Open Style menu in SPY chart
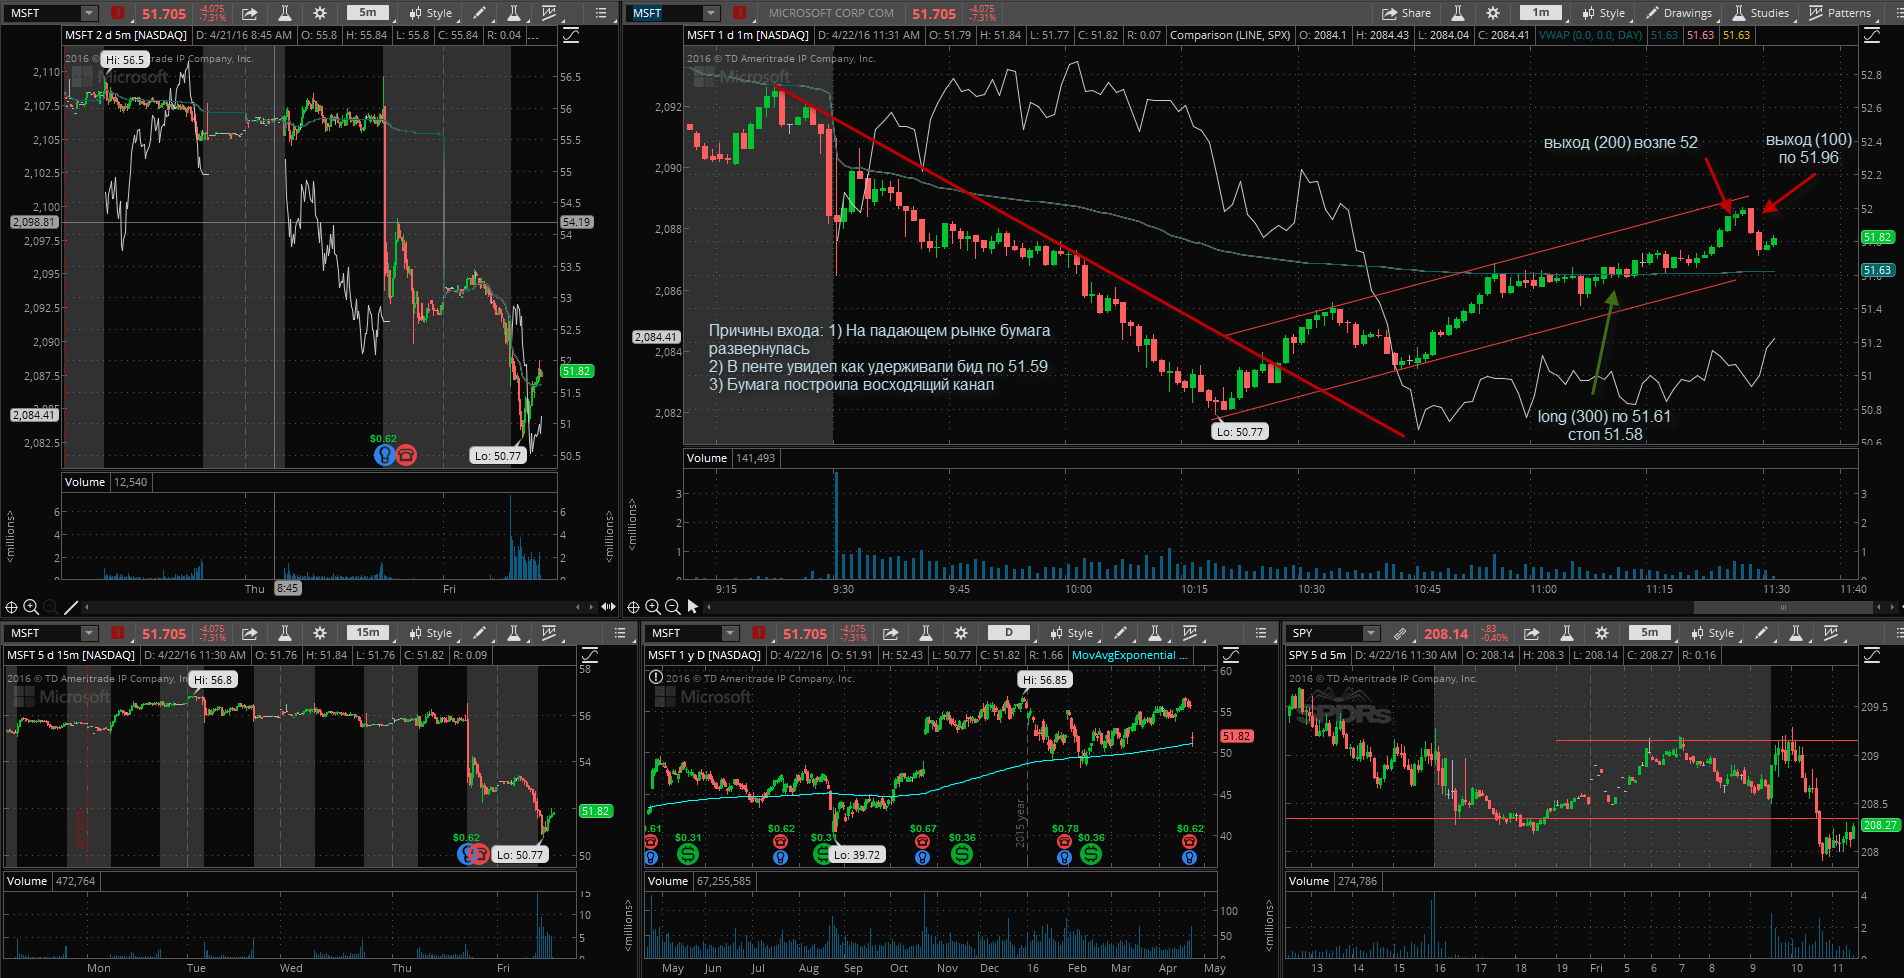 tap(1712, 633)
